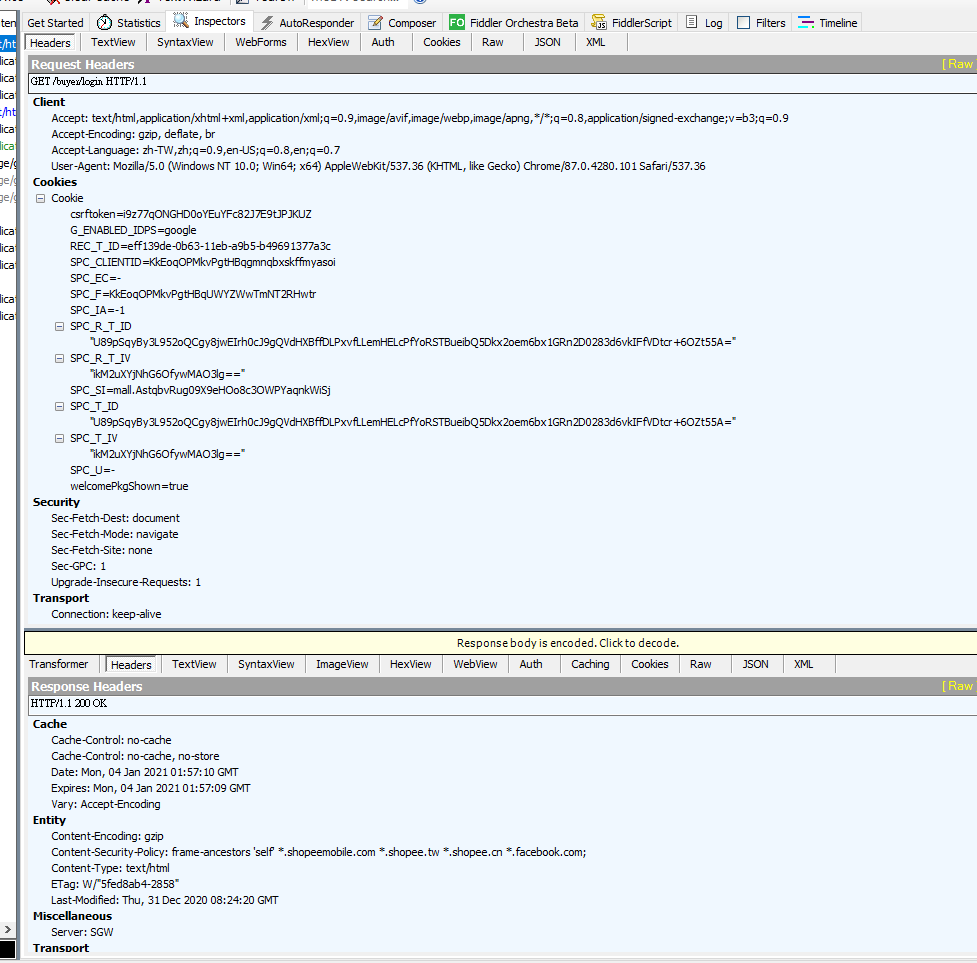Click the Composer pencil icon
The image size is (977, 963).
(x=375, y=23)
